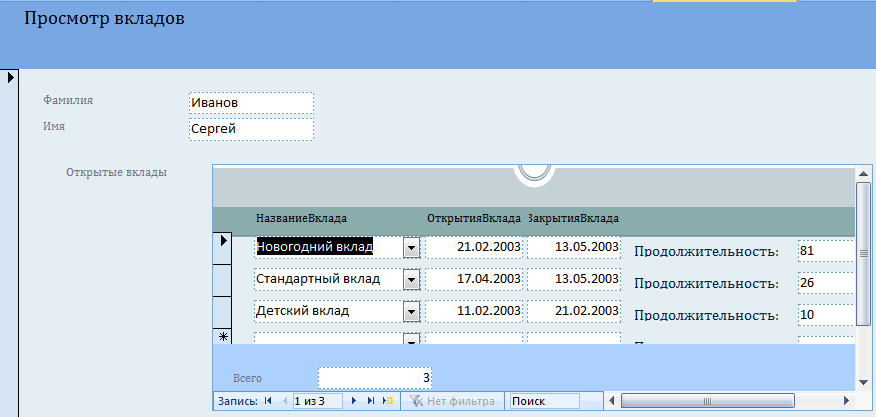The image size is (876, 417).
Task: Click closing date 13.05.2003 of Новогодний вклад
Action: click(x=574, y=247)
